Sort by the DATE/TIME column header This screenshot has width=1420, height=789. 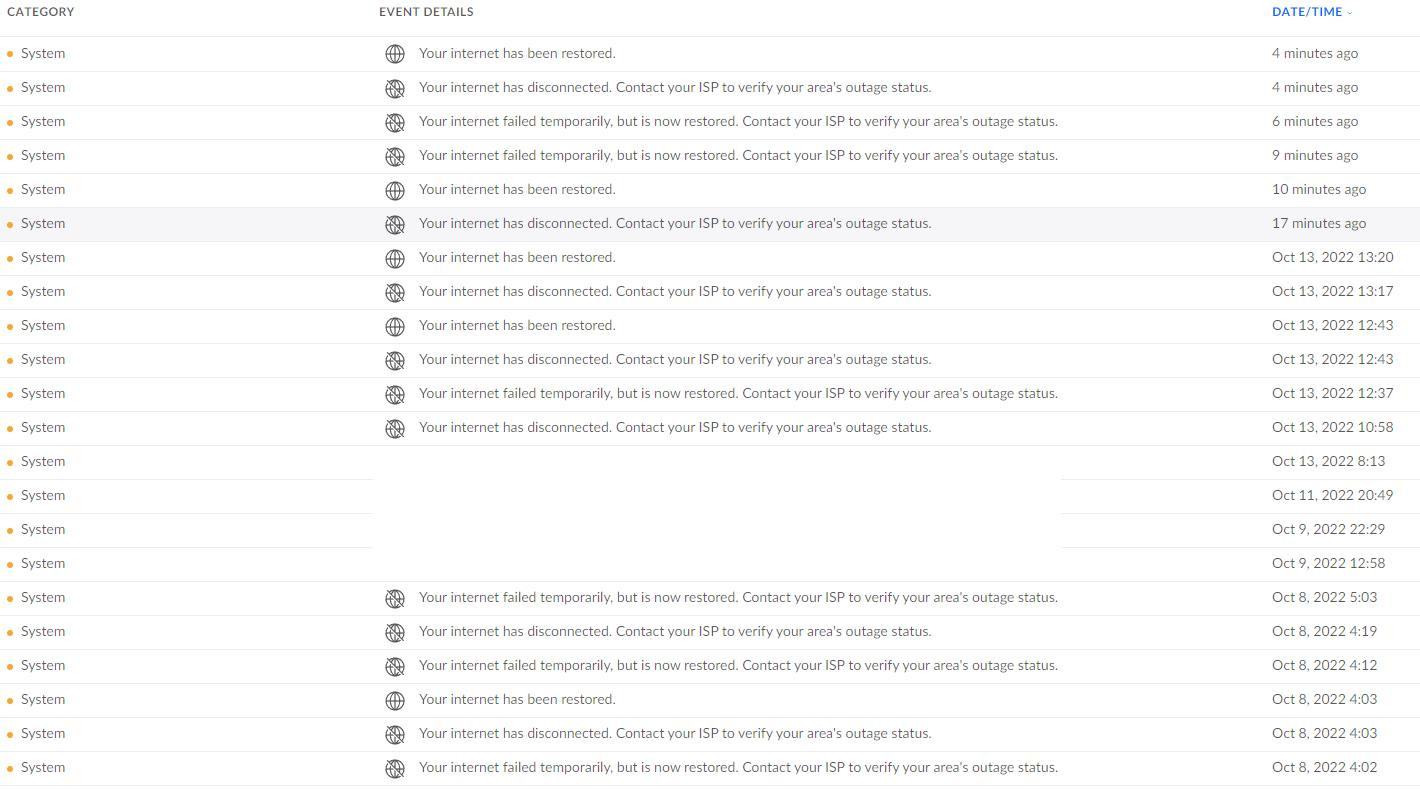pos(1307,12)
